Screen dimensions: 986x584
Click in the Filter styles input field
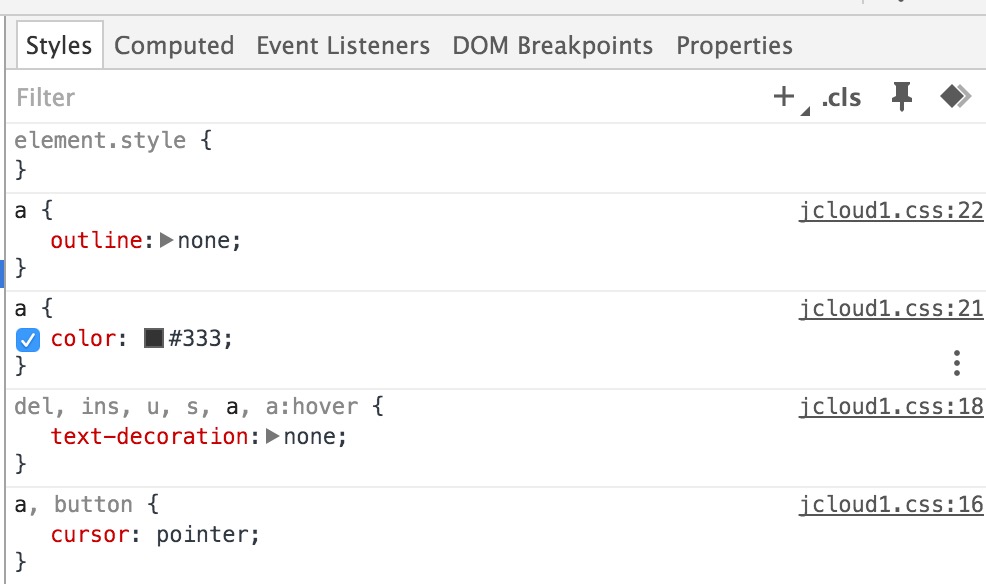pyautogui.click(x=377, y=97)
